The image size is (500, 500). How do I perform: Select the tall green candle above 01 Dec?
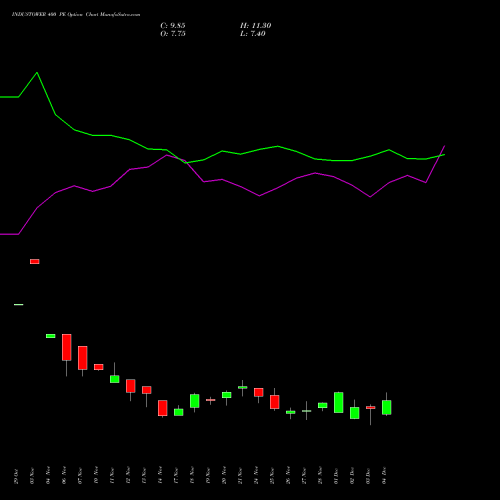339,403
